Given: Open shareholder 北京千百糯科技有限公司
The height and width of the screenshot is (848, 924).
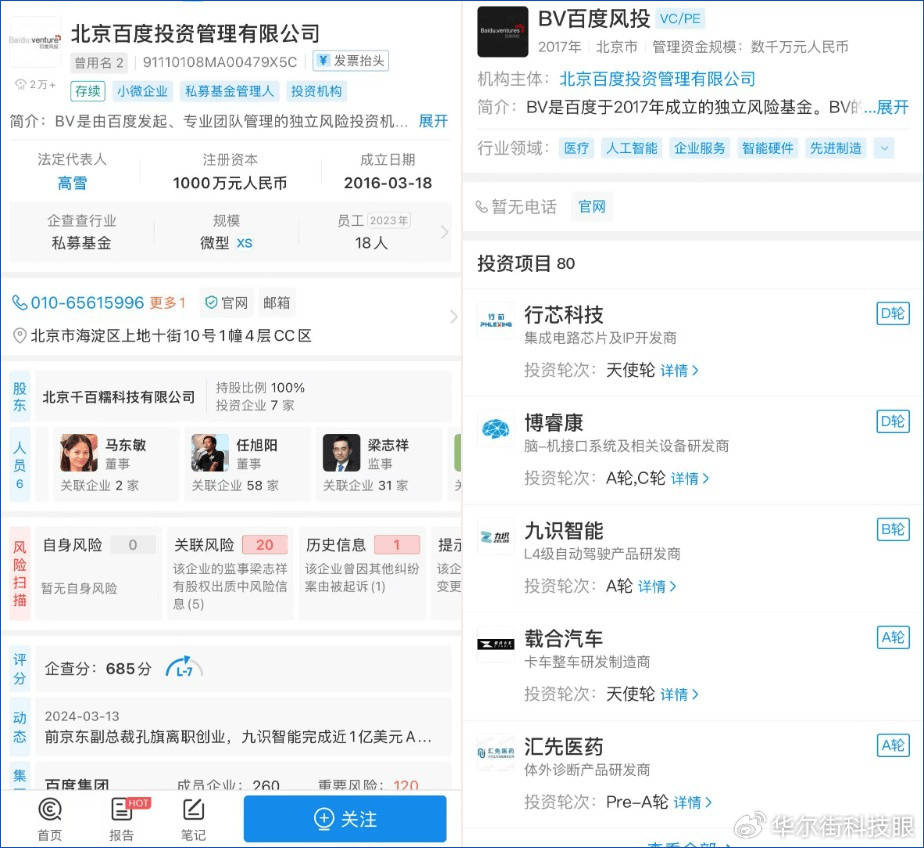Looking at the screenshot, I should [x=118, y=397].
